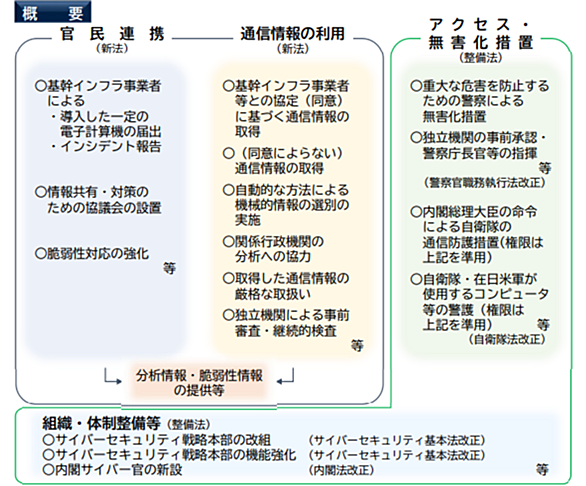Click （警察官職務執行法改正） note
Screen dimensions: 586x486
coord(485,182)
